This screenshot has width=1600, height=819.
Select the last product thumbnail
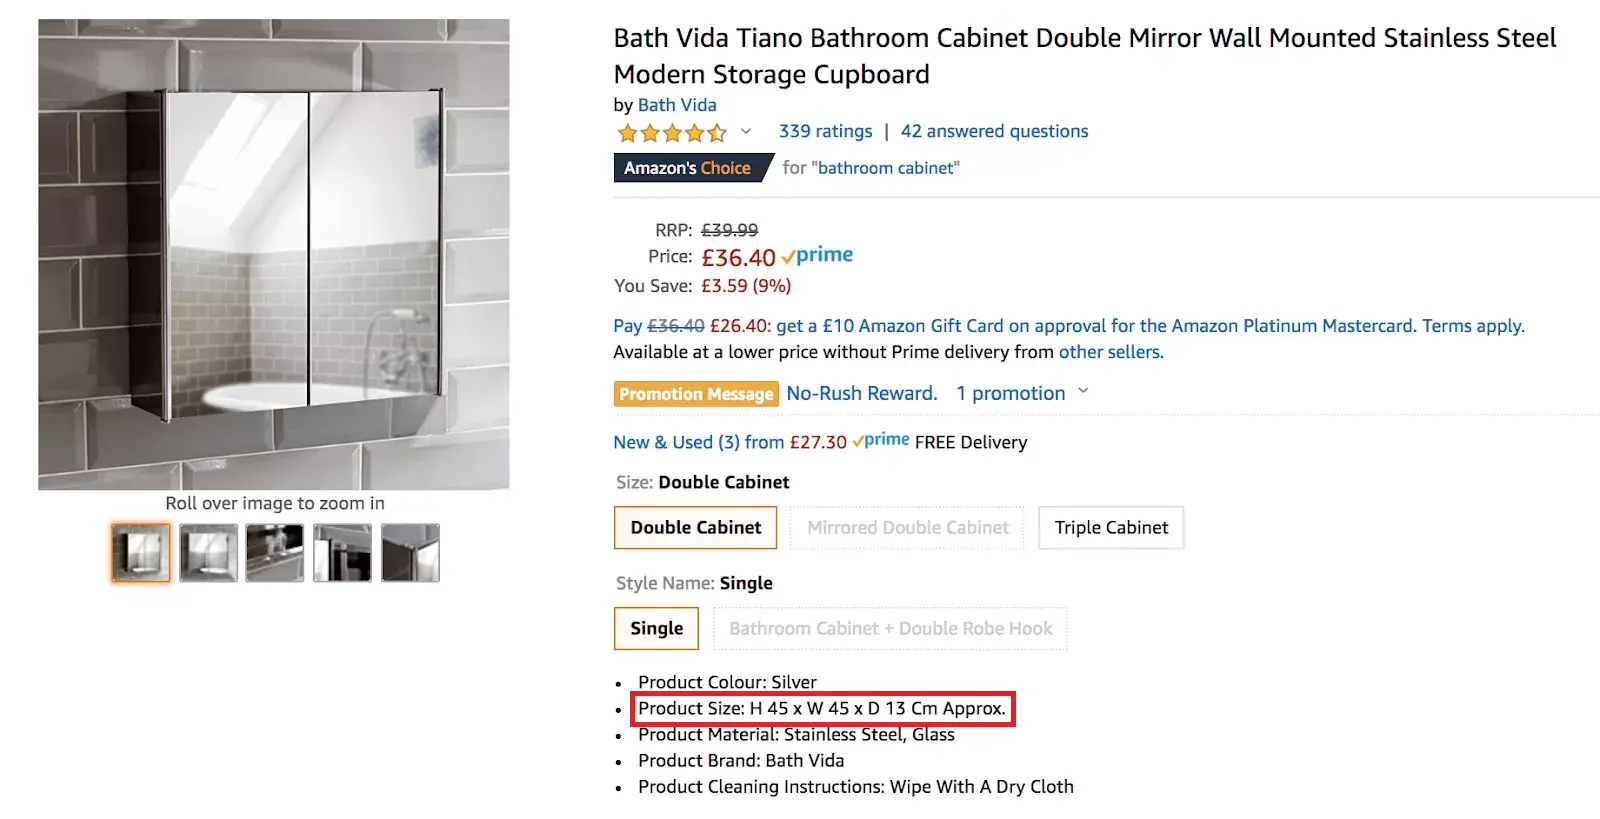coord(408,552)
